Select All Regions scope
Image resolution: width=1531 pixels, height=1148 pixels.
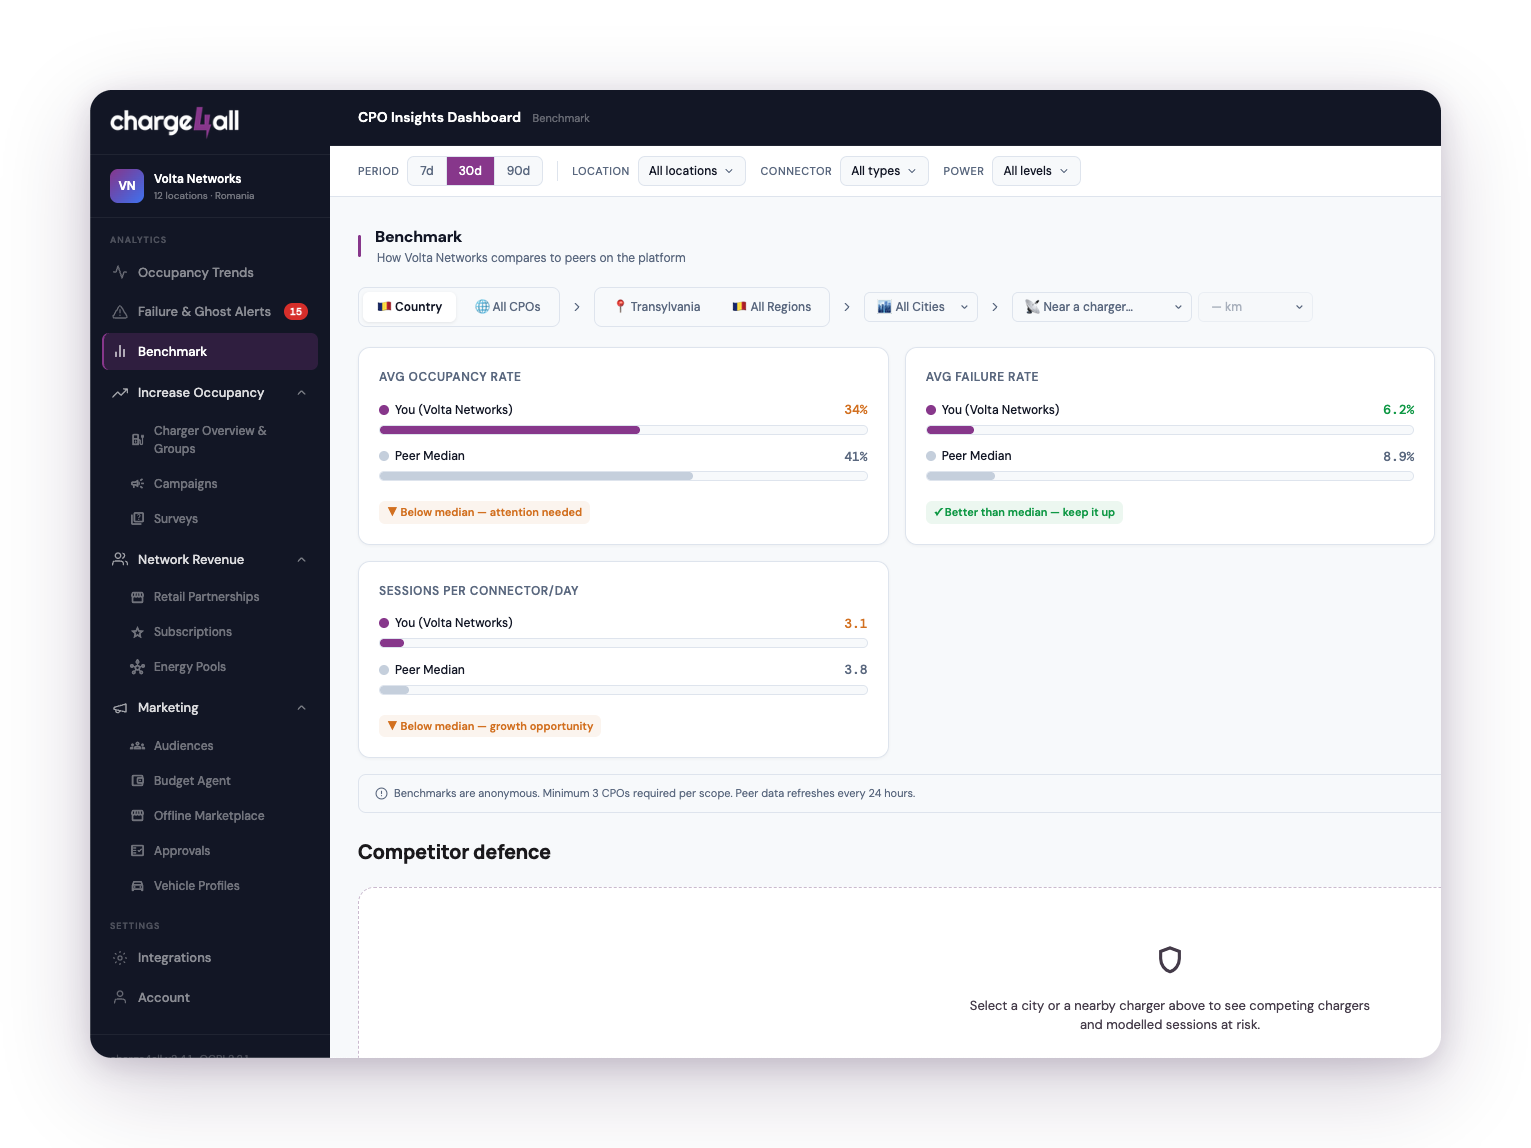pyautogui.click(x=772, y=307)
